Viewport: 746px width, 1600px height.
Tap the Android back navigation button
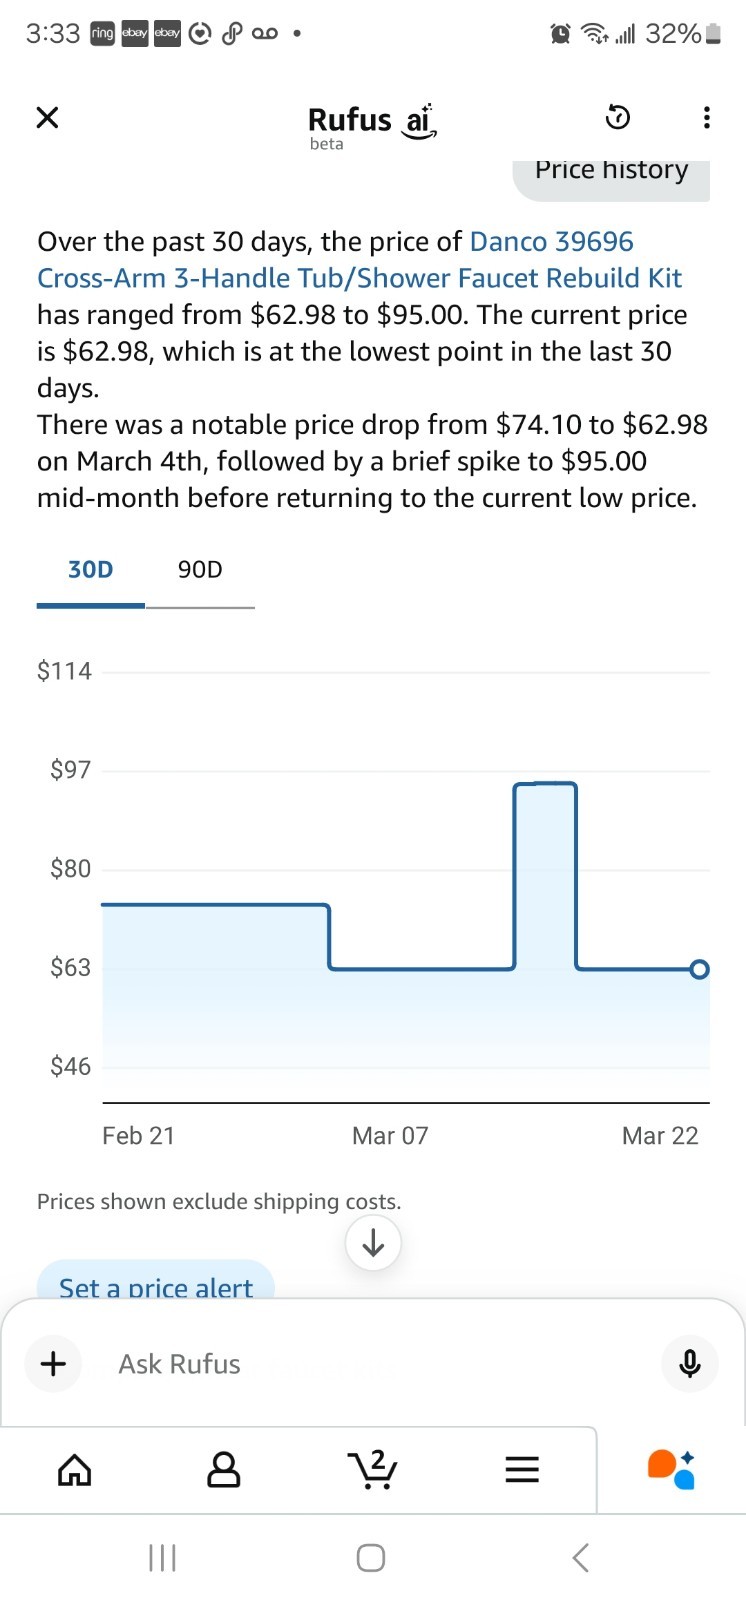click(x=581, y=1557)
